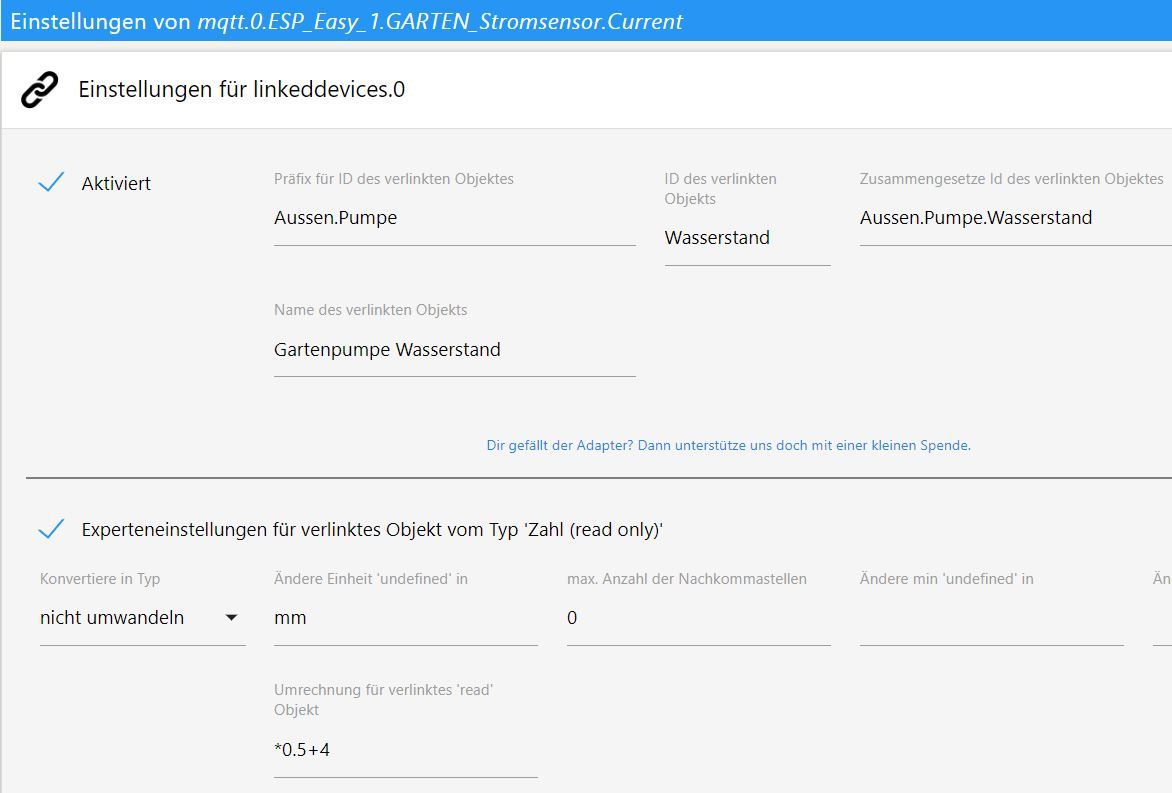The width and height of the screenshot is (1172, 793).
Task: Click the empty 'Ändere min' input field
Action: pyautogui.click(x=991, y=620)
